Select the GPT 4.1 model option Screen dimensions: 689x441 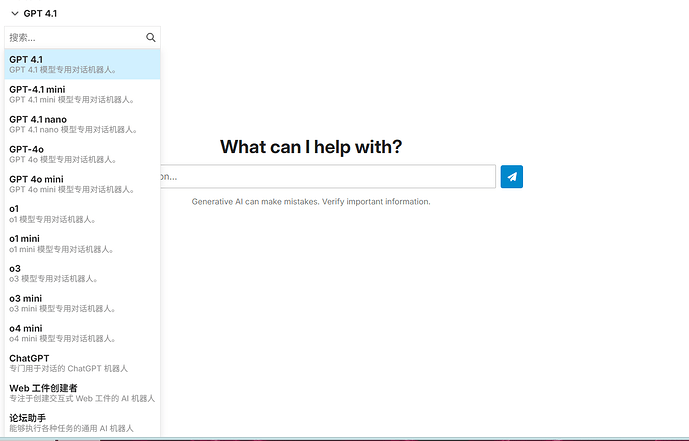coord(82,64)
